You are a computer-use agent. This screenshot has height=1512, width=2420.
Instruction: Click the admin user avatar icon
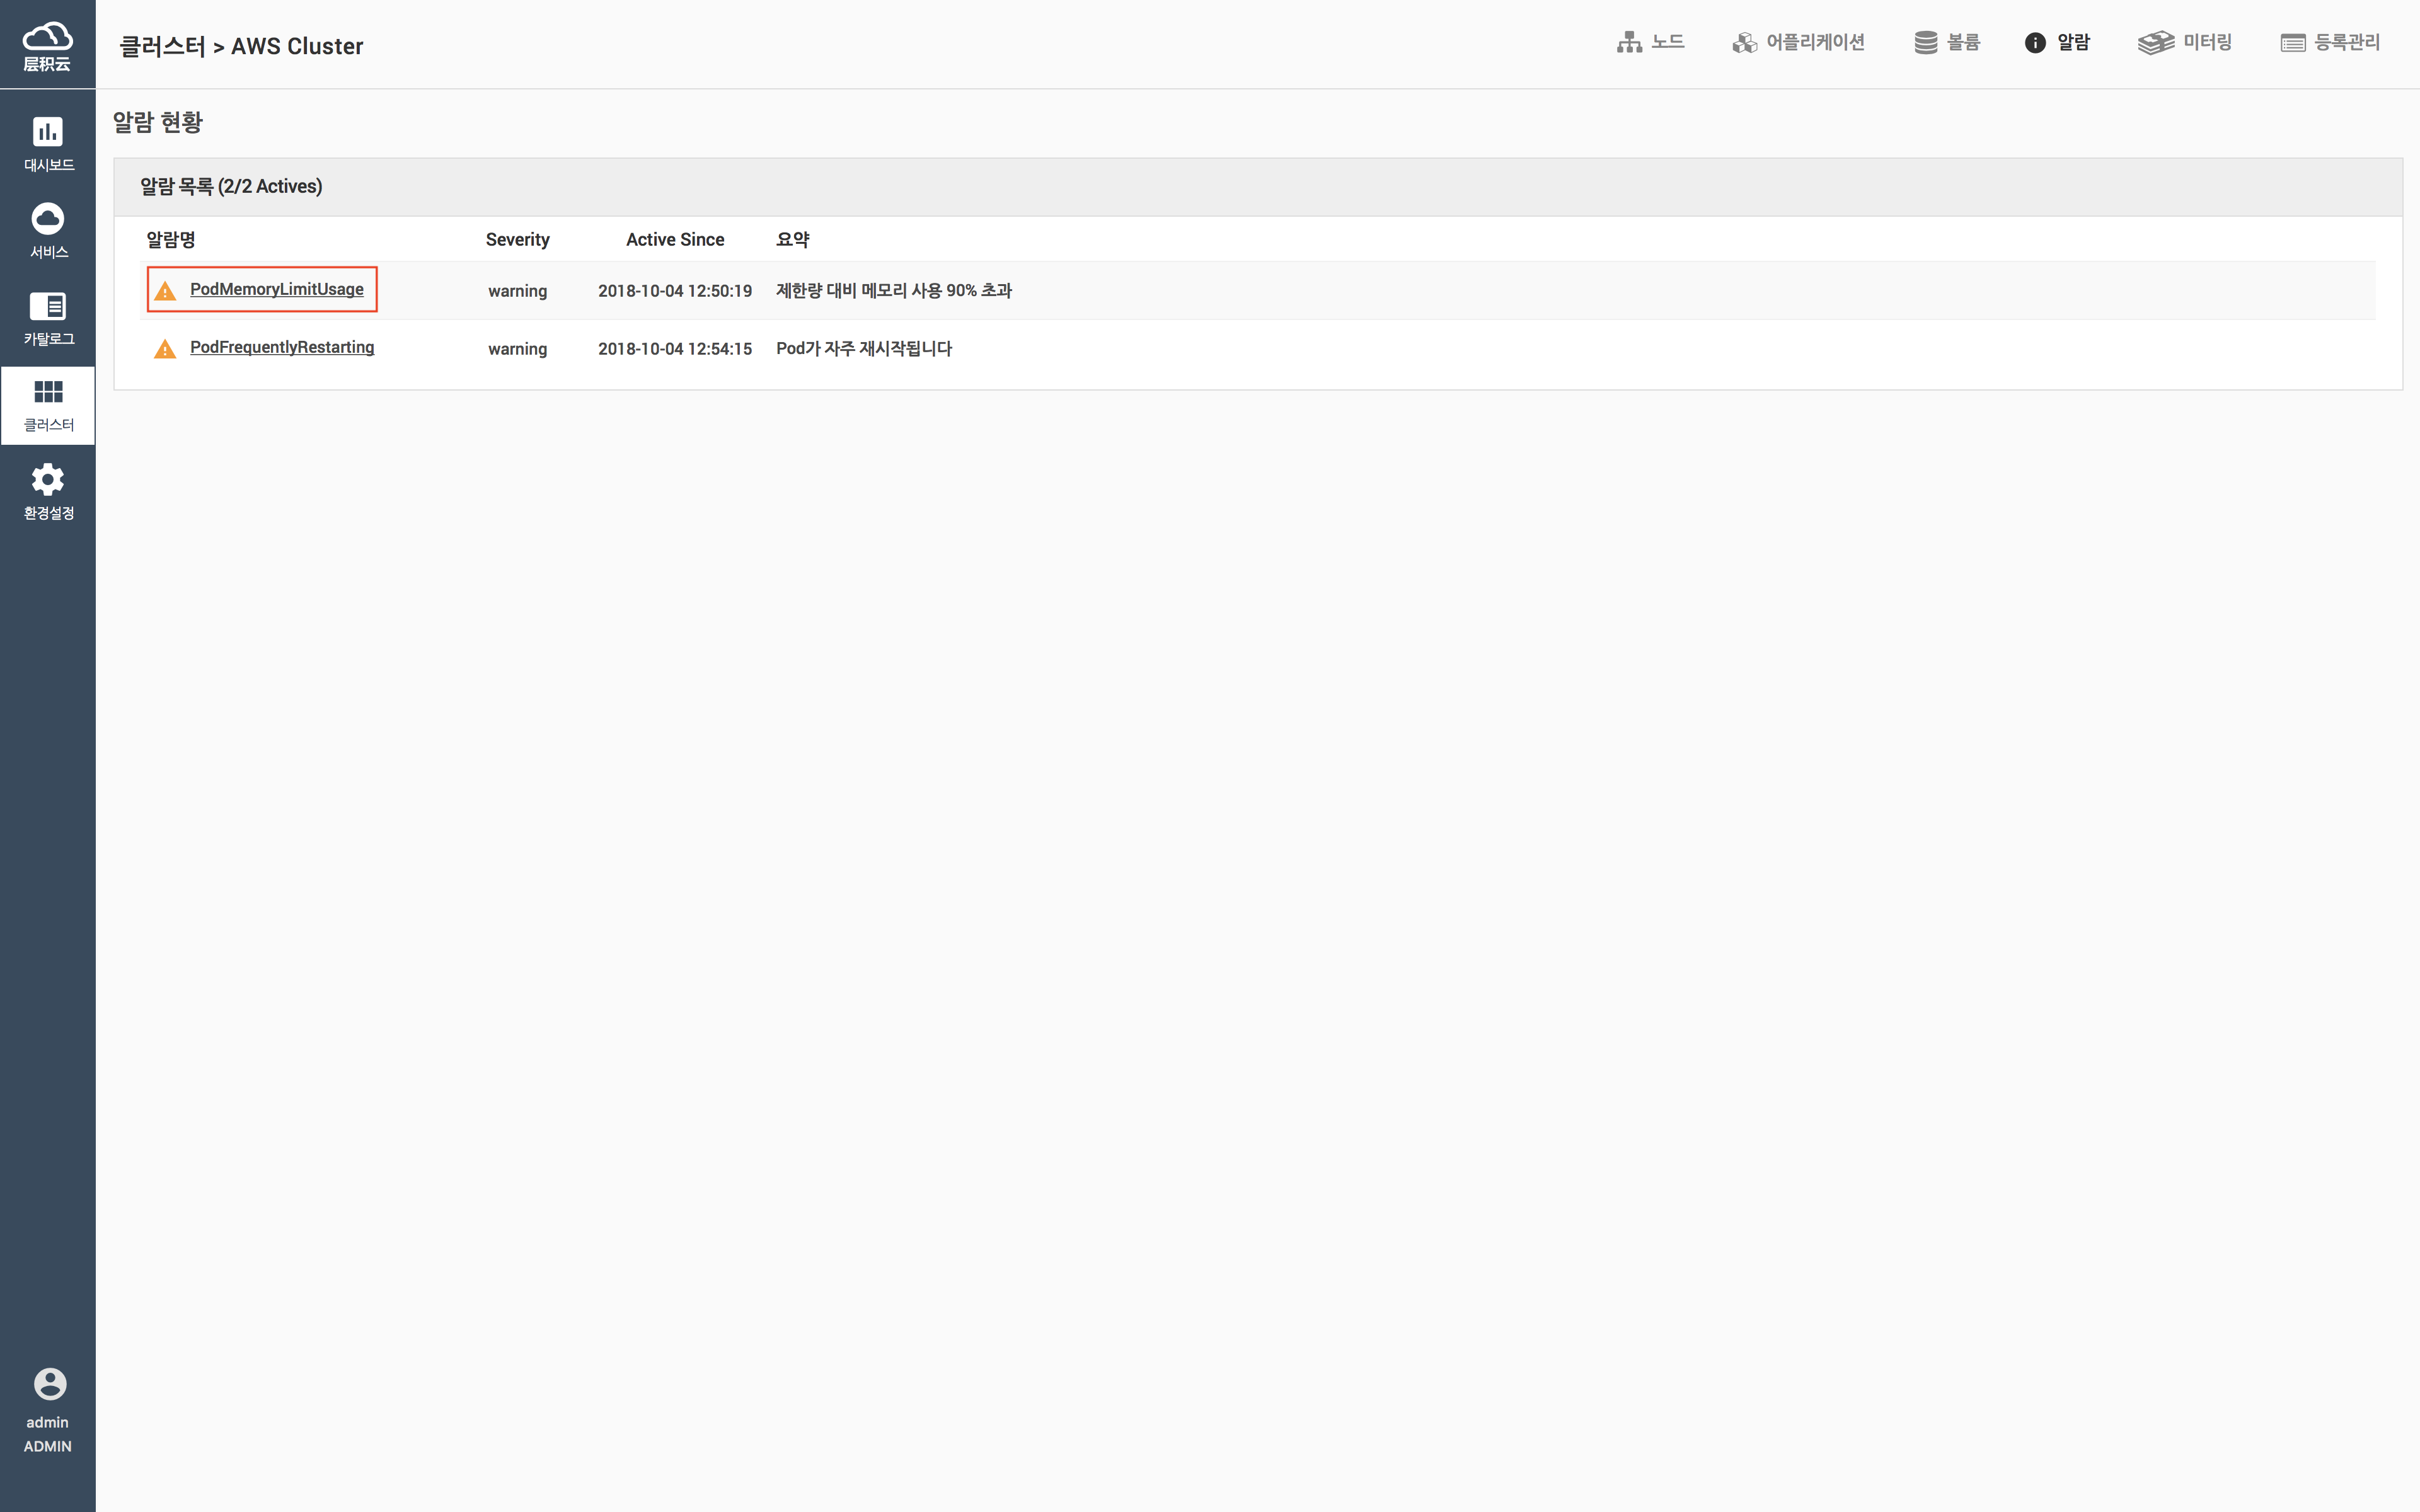point(49,1384)
